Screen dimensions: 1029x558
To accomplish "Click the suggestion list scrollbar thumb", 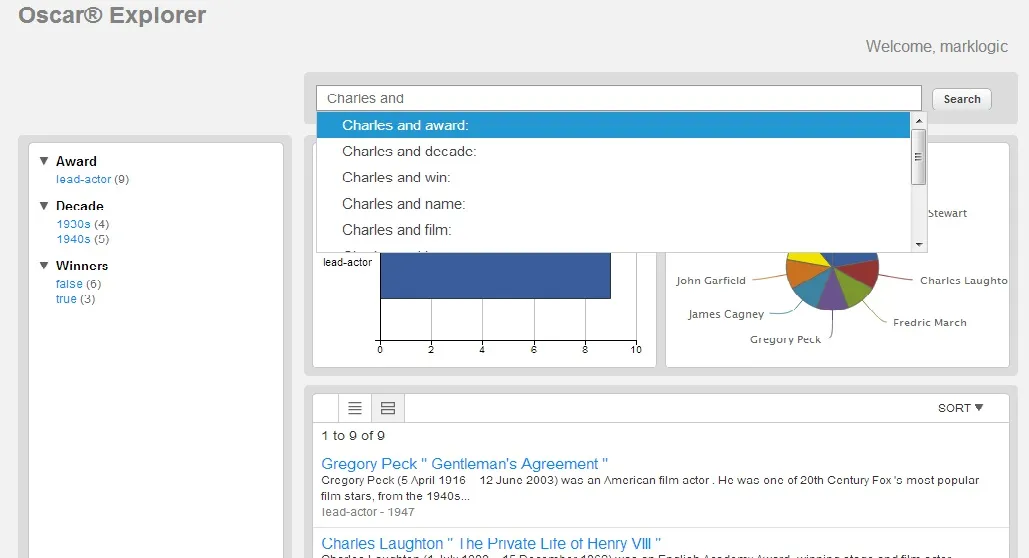I will (919, 157).
